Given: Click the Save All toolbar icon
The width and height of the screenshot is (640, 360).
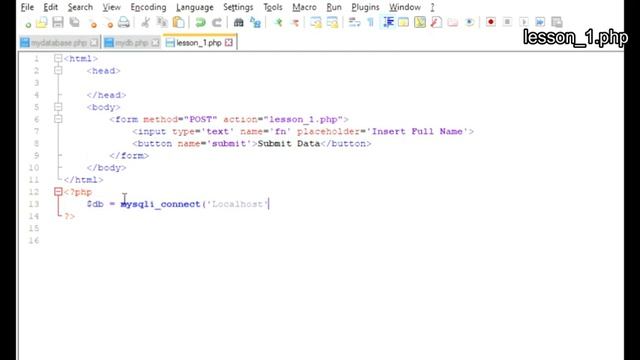Looking at the screenshot, I should [x=74, y=22].
